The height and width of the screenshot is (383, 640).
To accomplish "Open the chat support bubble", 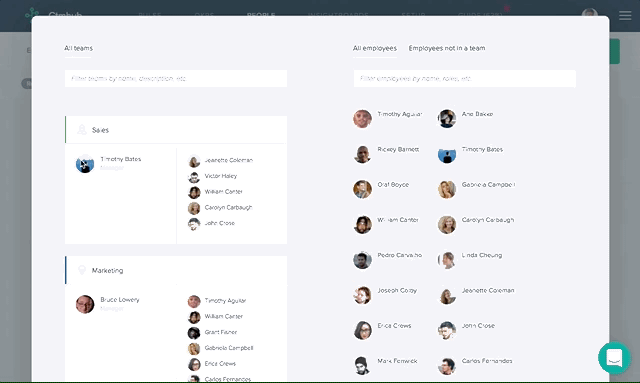I will point(614,358).
